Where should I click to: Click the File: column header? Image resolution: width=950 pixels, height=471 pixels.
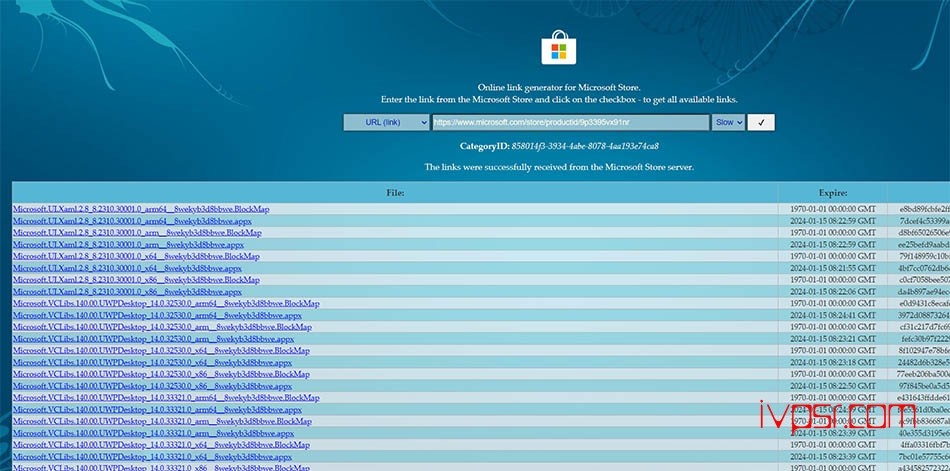click(395, 193)
